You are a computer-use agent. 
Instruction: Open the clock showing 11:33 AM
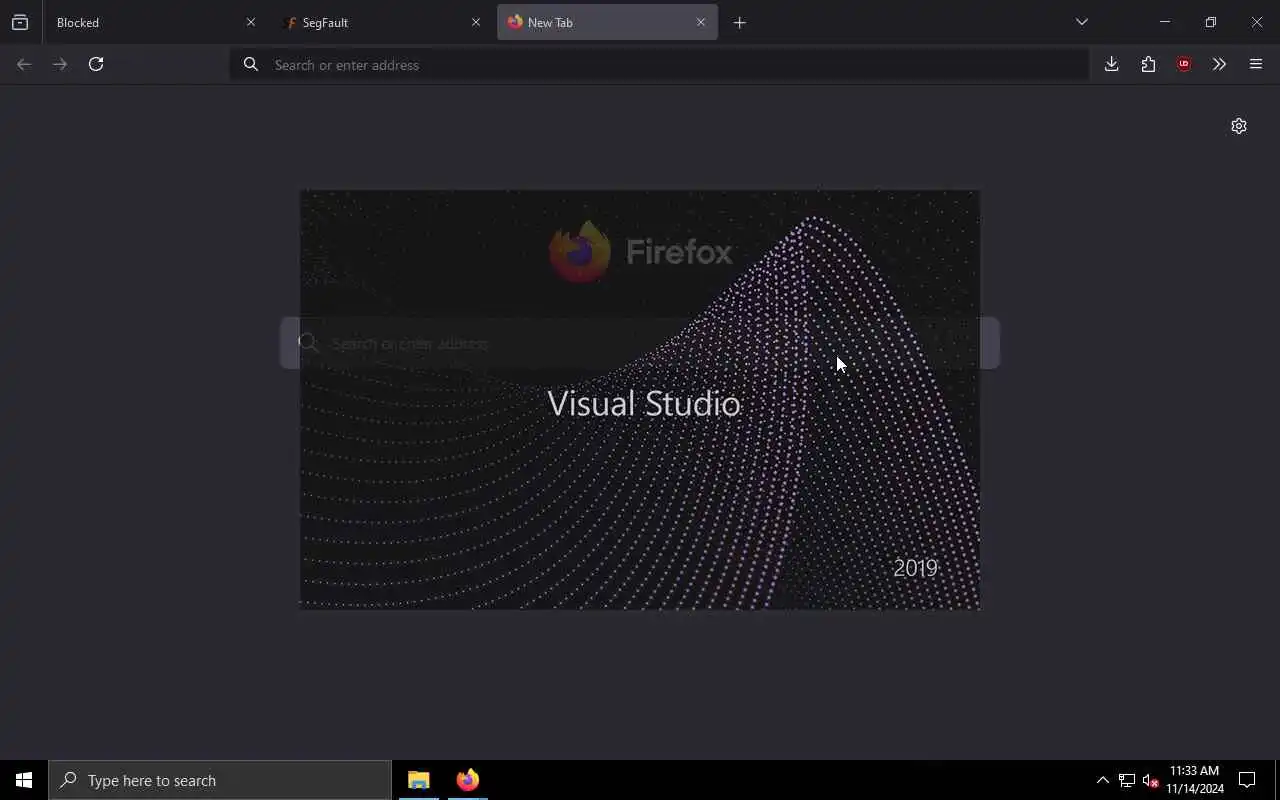[x=1195, y=780]
